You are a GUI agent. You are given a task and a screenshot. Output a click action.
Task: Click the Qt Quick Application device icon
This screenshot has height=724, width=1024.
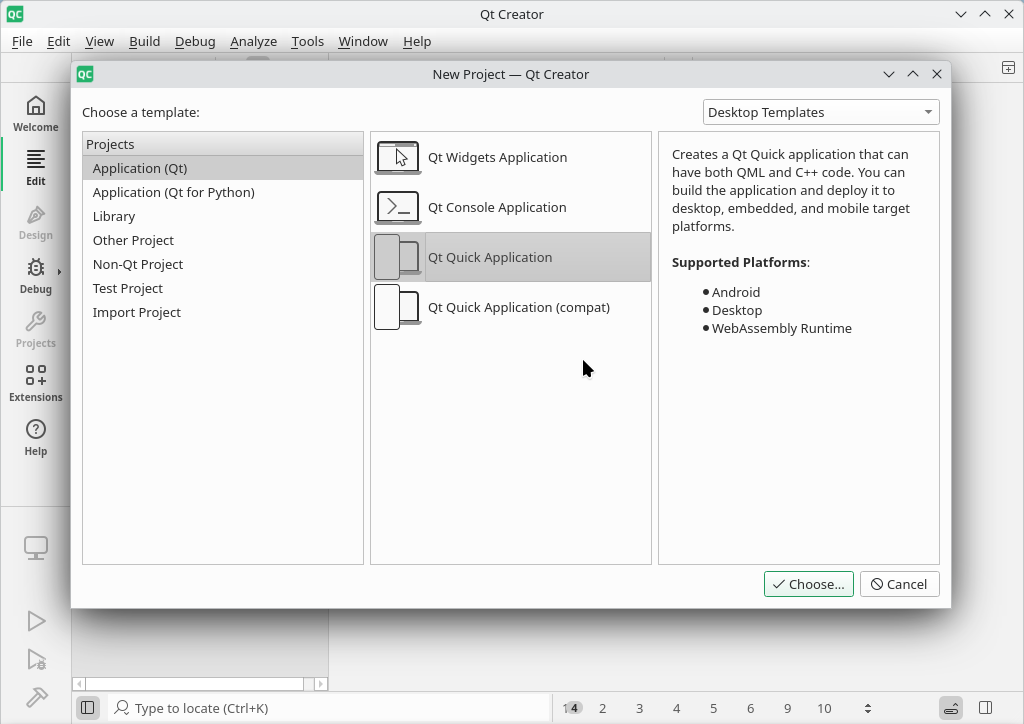point(398,257)
